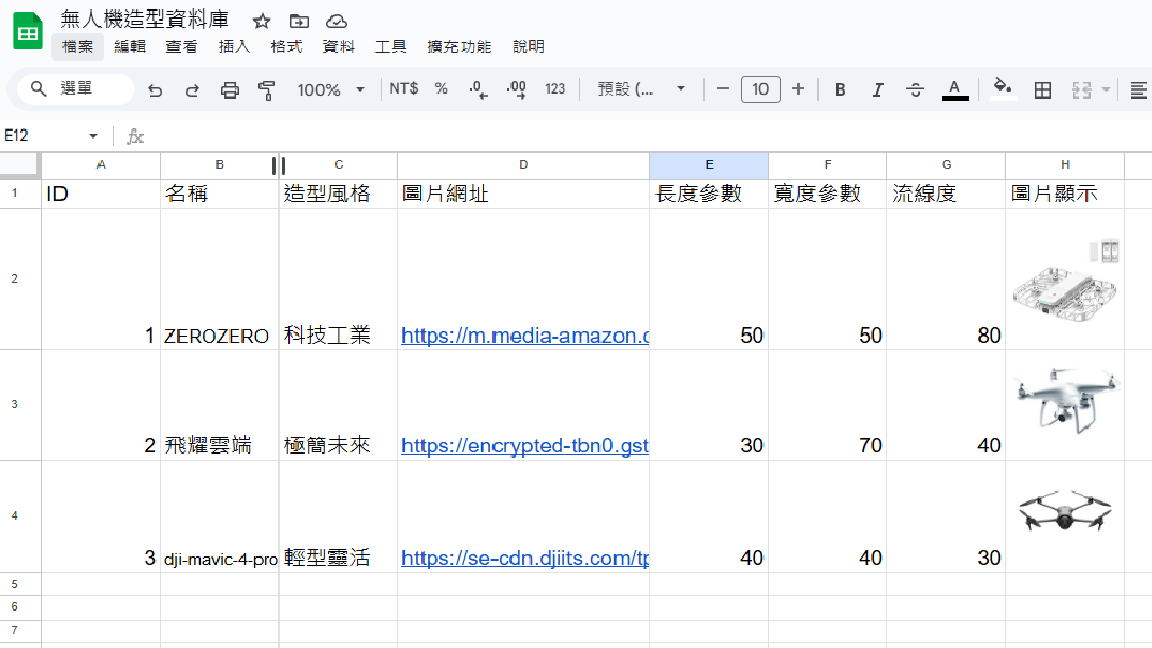Open the m.media-amazon image link
The image size is (1152, 648).
(525, 336)
